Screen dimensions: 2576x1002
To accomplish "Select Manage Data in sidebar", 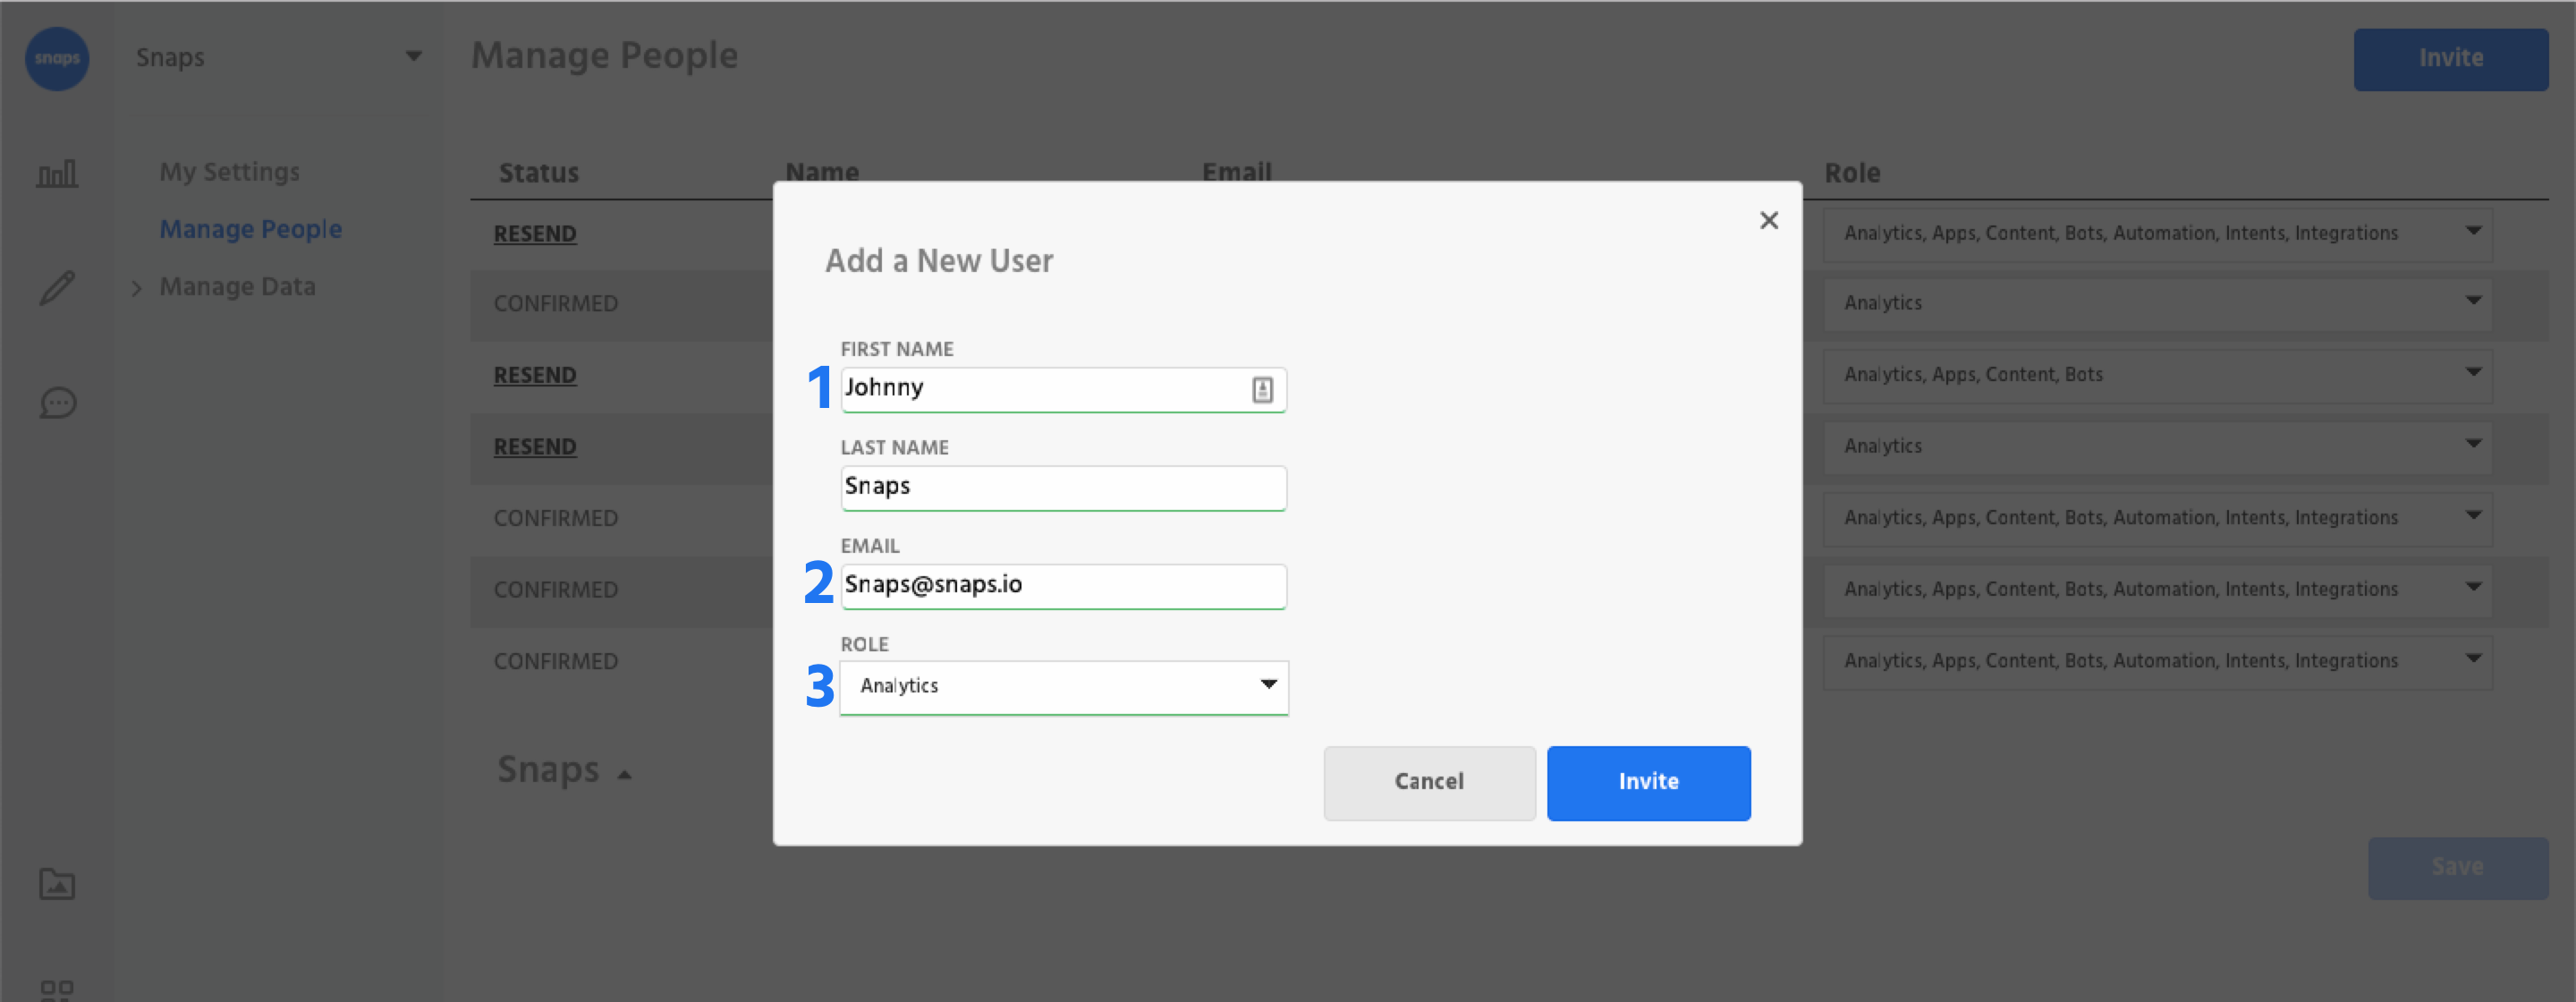I will click(237, 287).
